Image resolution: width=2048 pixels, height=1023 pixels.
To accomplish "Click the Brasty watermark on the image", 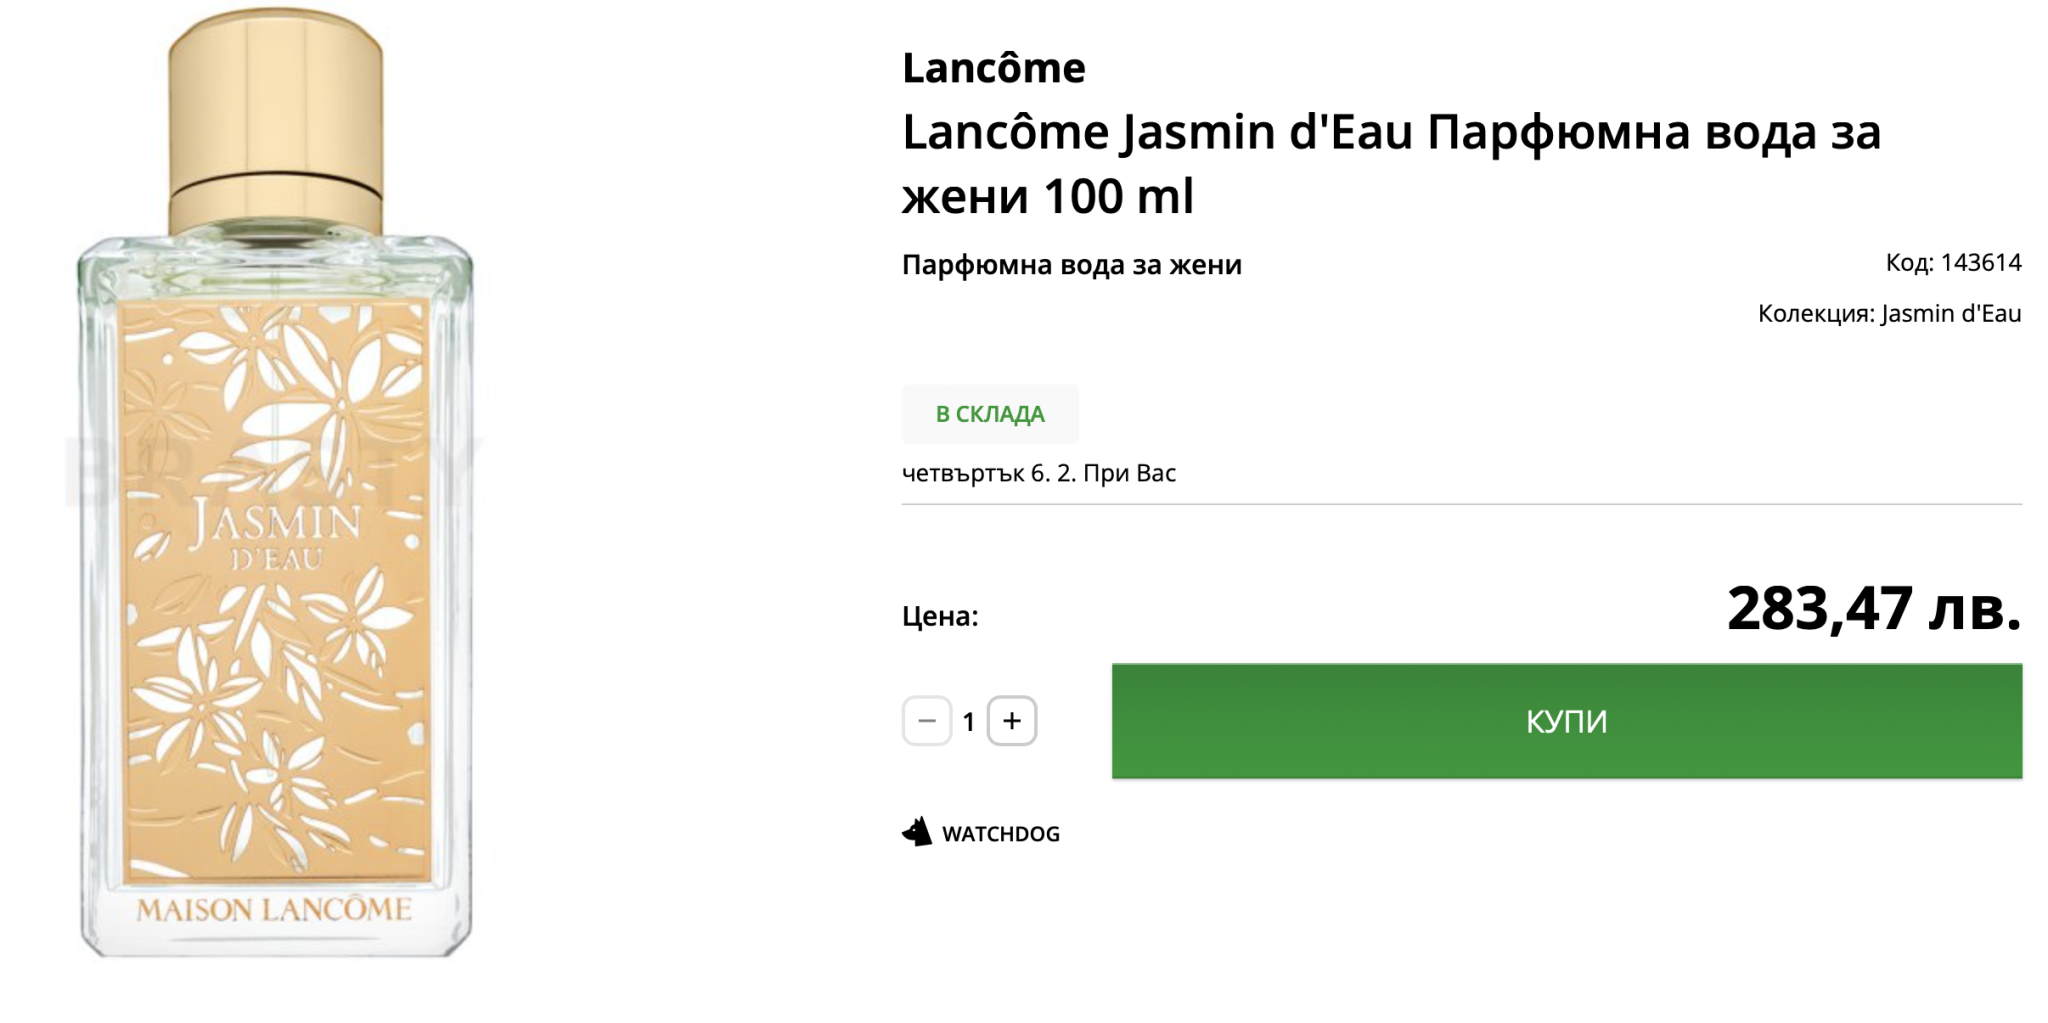I will click(100, 470).
